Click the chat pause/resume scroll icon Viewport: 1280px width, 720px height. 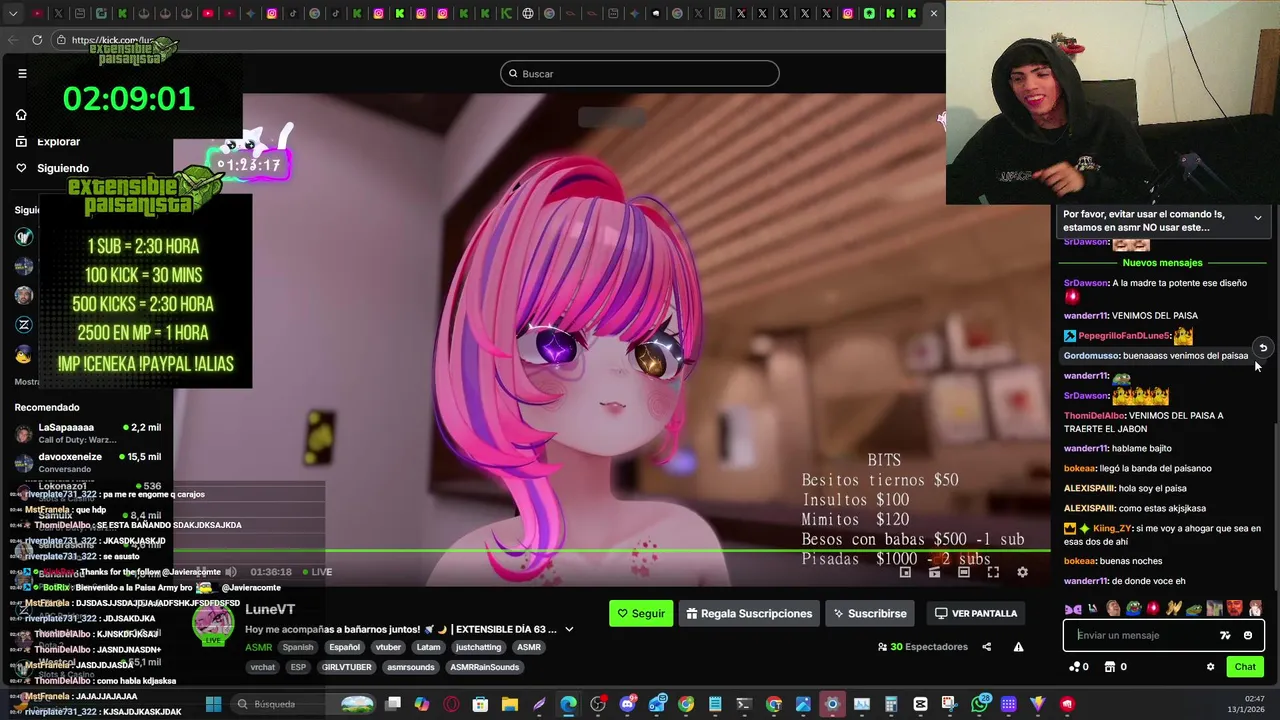coord(1263,348)
